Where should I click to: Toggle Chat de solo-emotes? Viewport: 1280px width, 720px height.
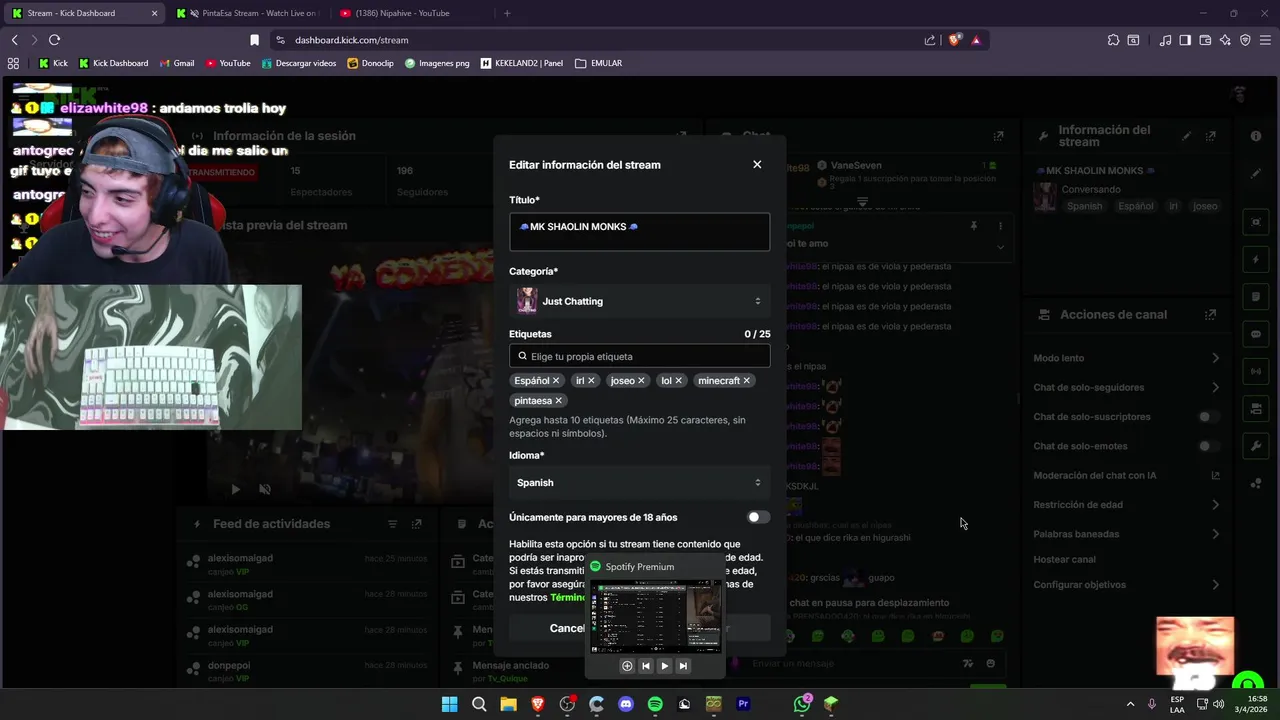click(x=1209, y=446)
